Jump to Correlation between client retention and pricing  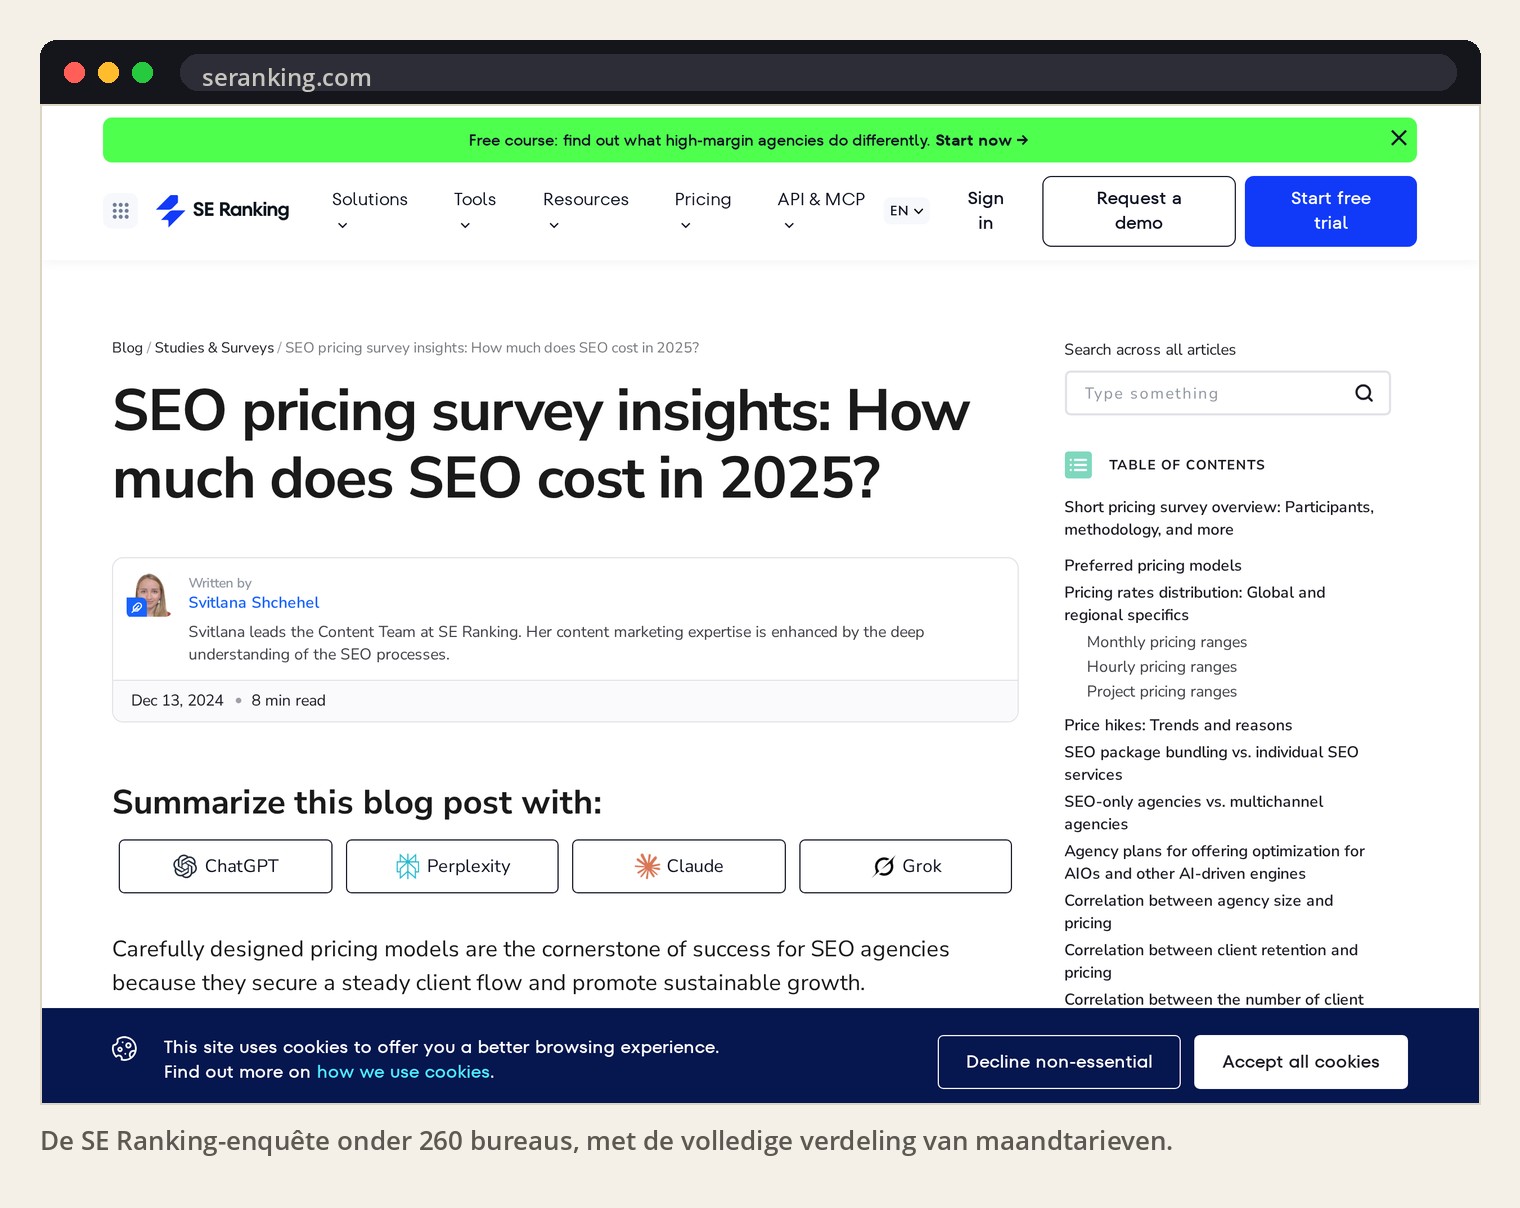[1211, 961]
